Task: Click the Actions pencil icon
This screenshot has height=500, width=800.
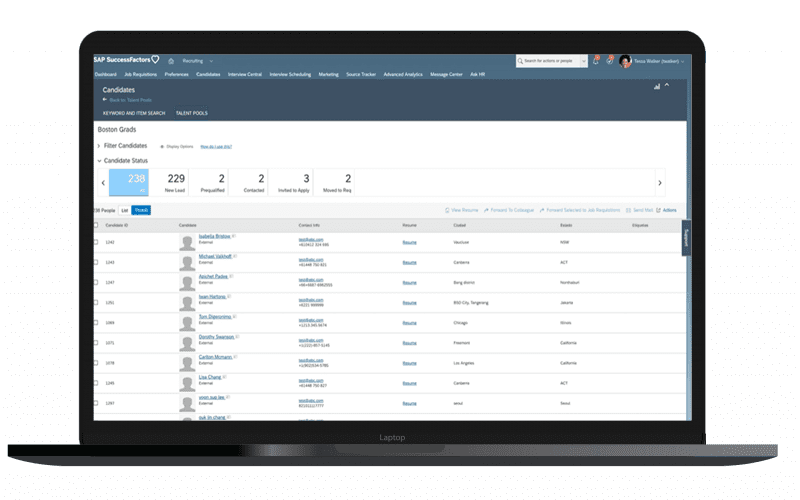Action: (658, 210)
